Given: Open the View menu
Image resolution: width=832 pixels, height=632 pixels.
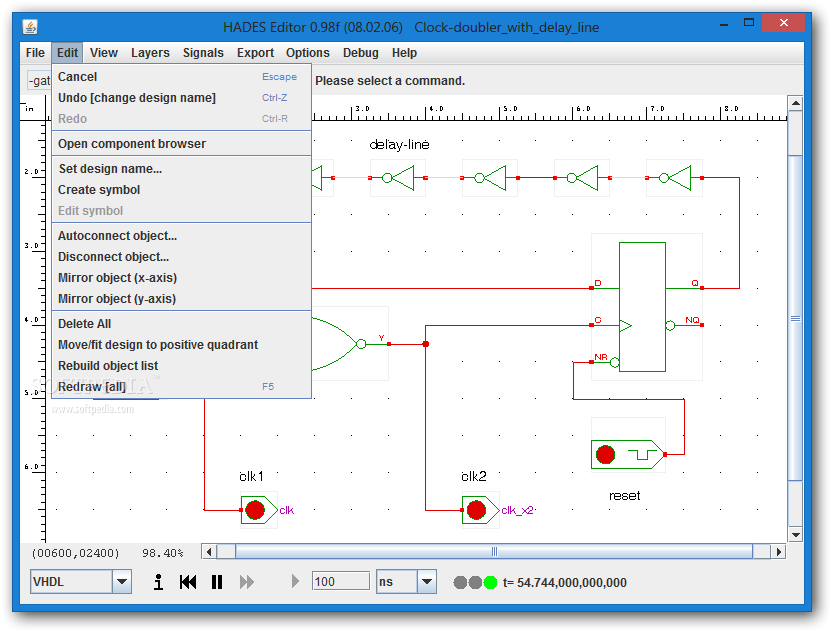Looking at the screenshot, I should pos(103,53).
